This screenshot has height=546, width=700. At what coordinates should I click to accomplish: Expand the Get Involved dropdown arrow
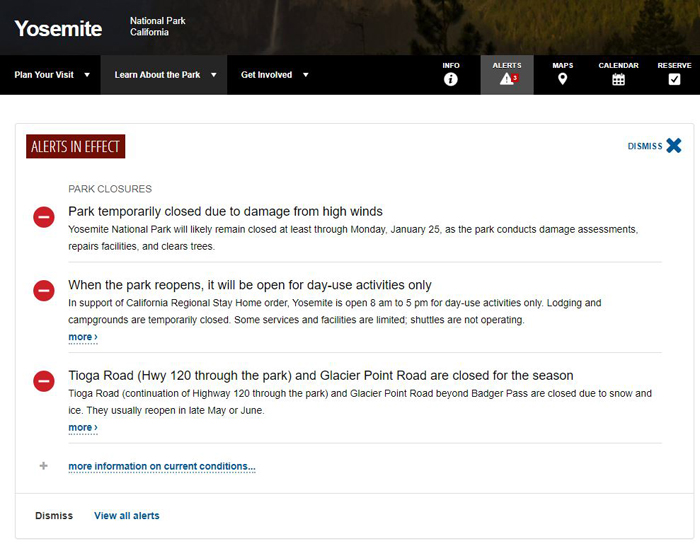[x=306, y=75]
